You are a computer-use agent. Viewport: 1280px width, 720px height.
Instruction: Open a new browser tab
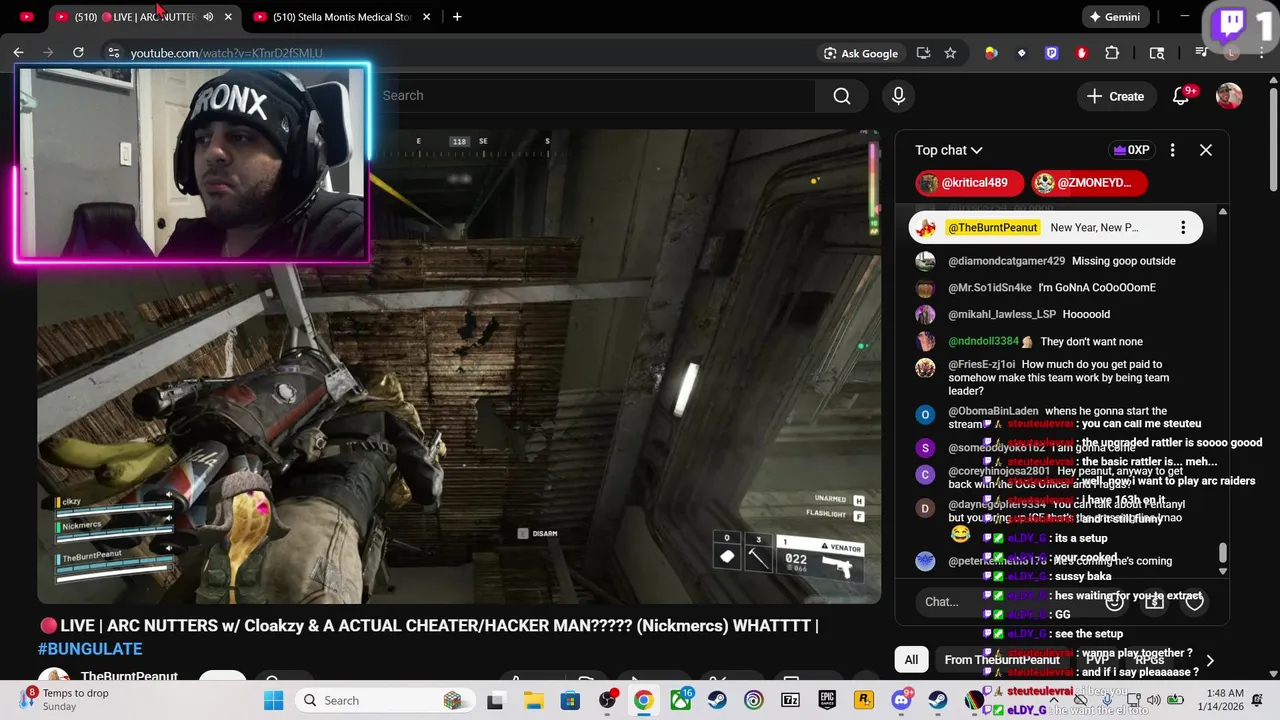457,16
